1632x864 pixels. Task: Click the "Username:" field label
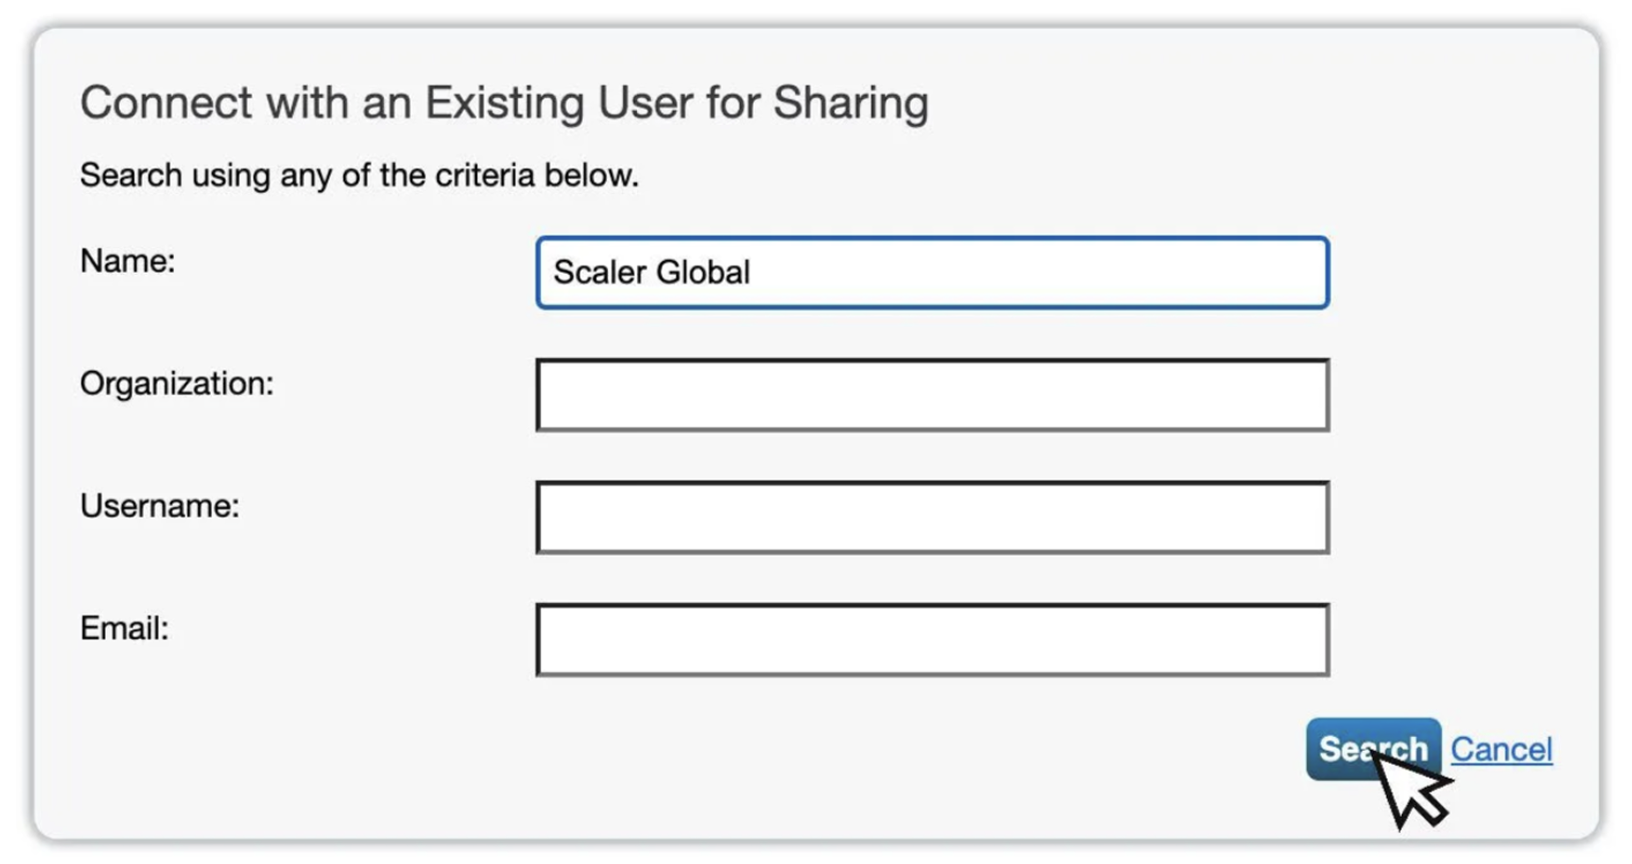coord(159,506)
